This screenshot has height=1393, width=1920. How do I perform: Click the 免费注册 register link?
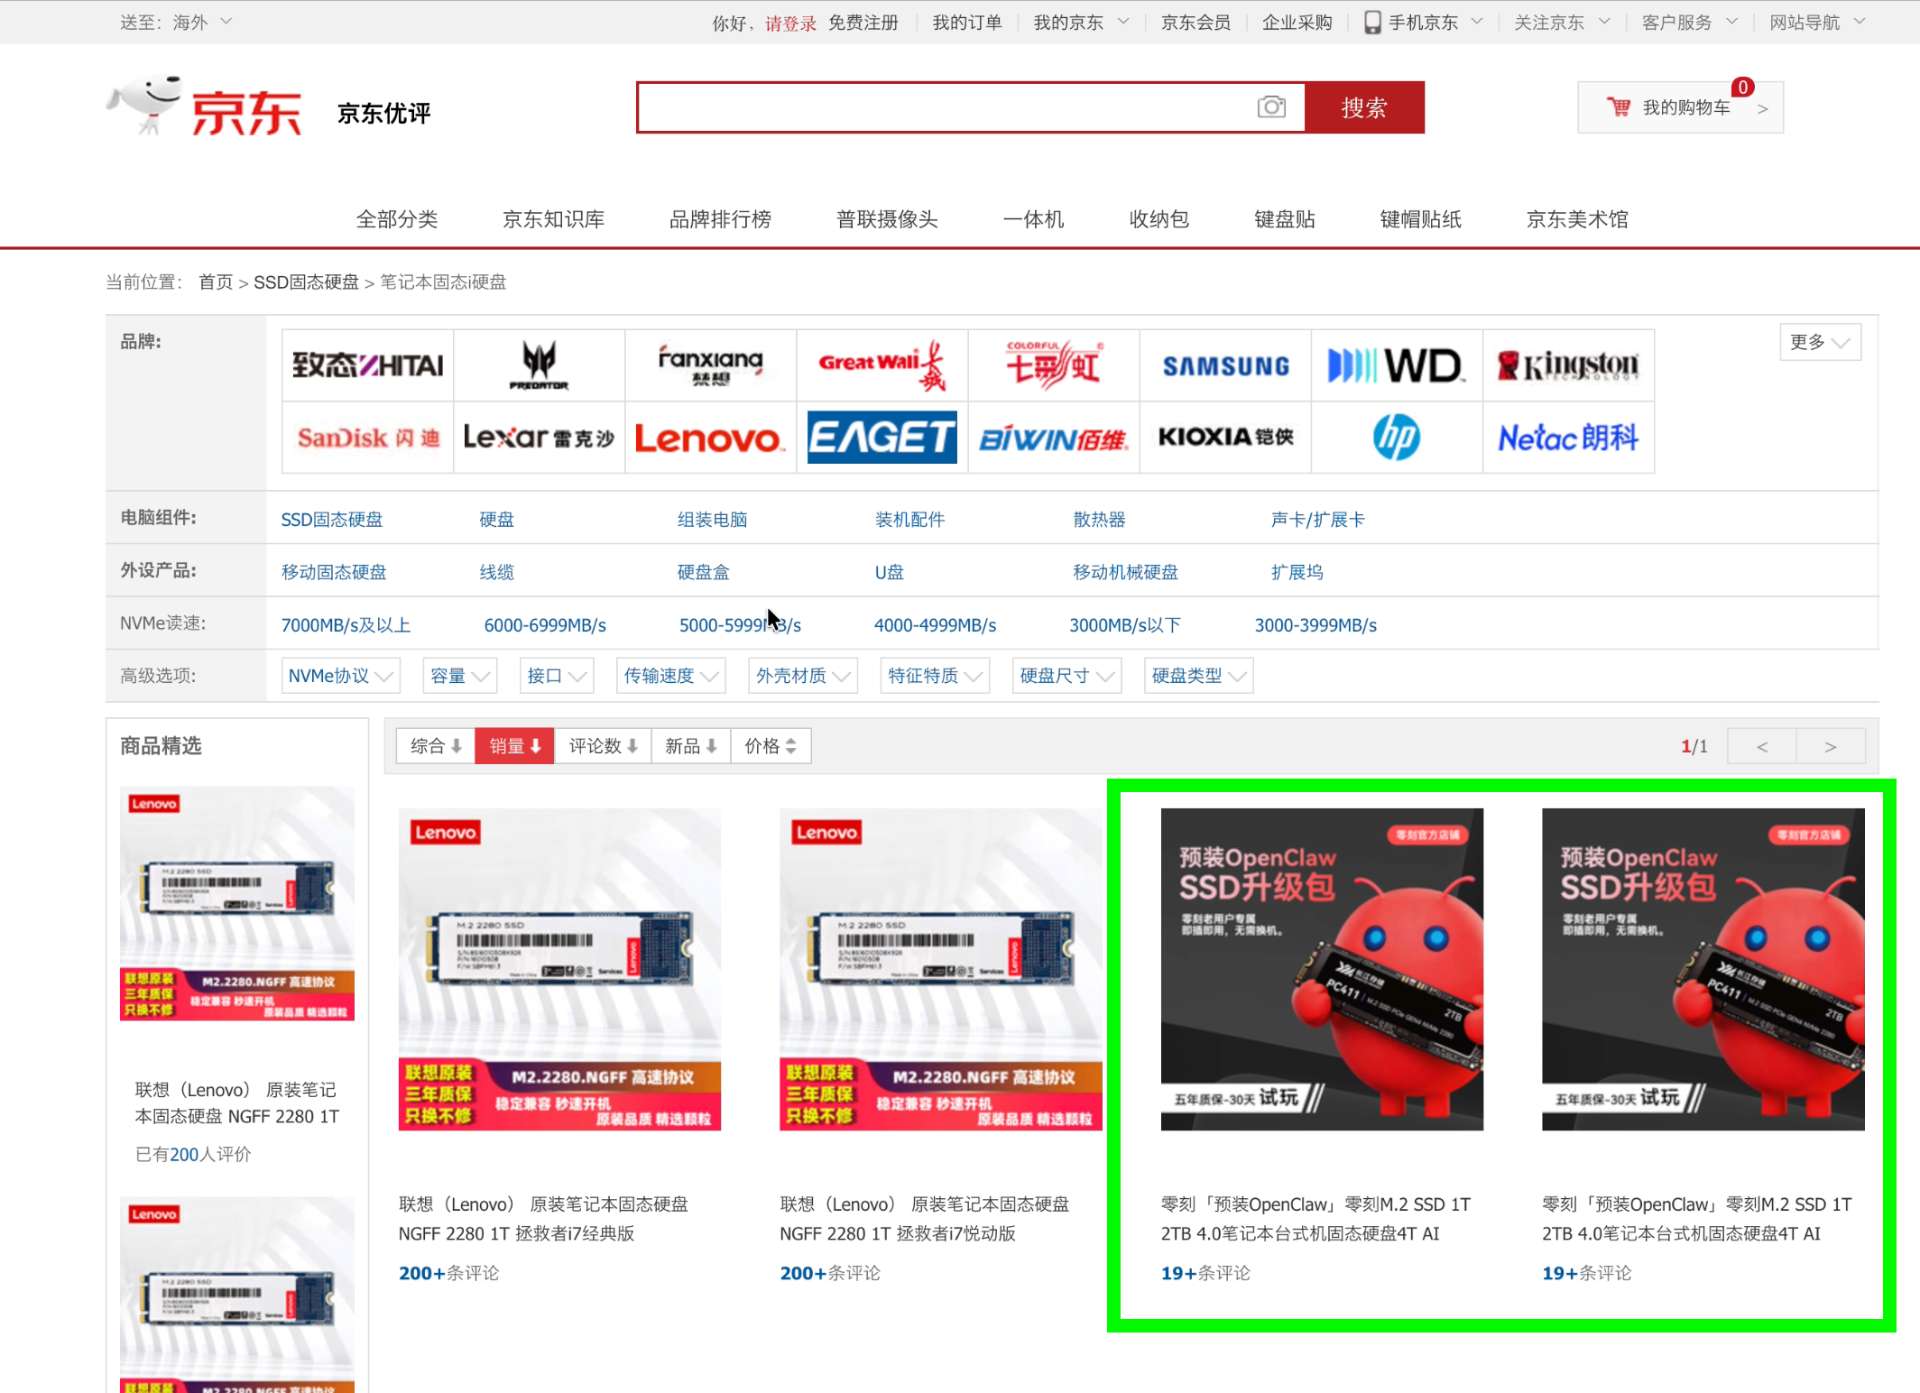pyautogui.click(x=863, y=23)
